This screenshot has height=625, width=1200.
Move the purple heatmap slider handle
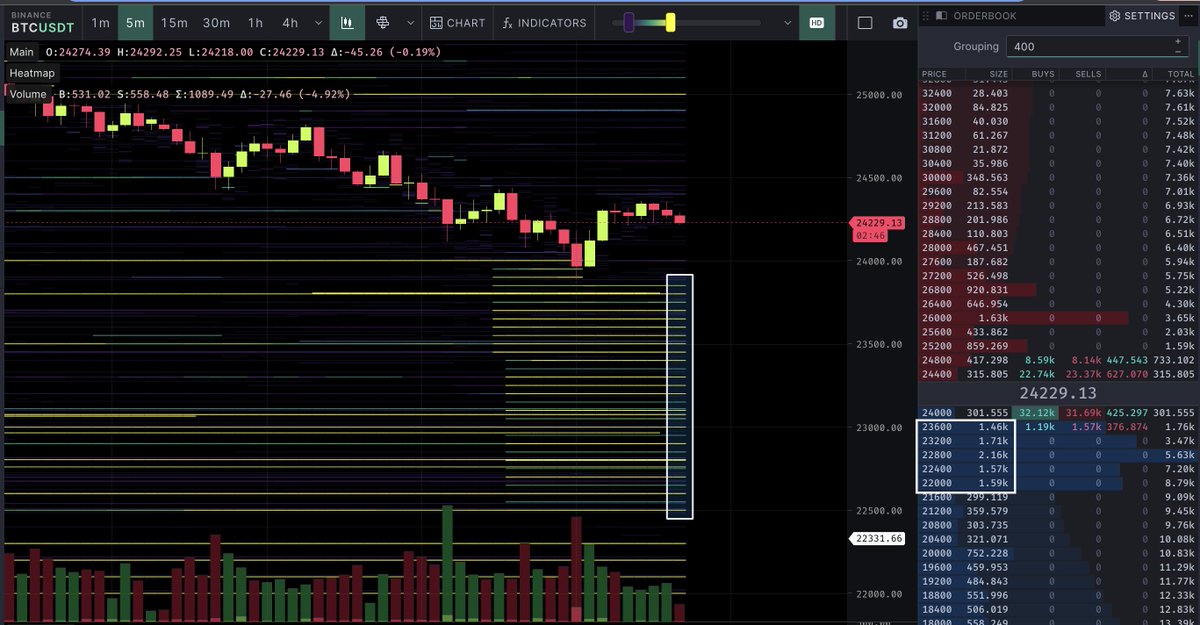pyautogui.click(x=629, y=22)
